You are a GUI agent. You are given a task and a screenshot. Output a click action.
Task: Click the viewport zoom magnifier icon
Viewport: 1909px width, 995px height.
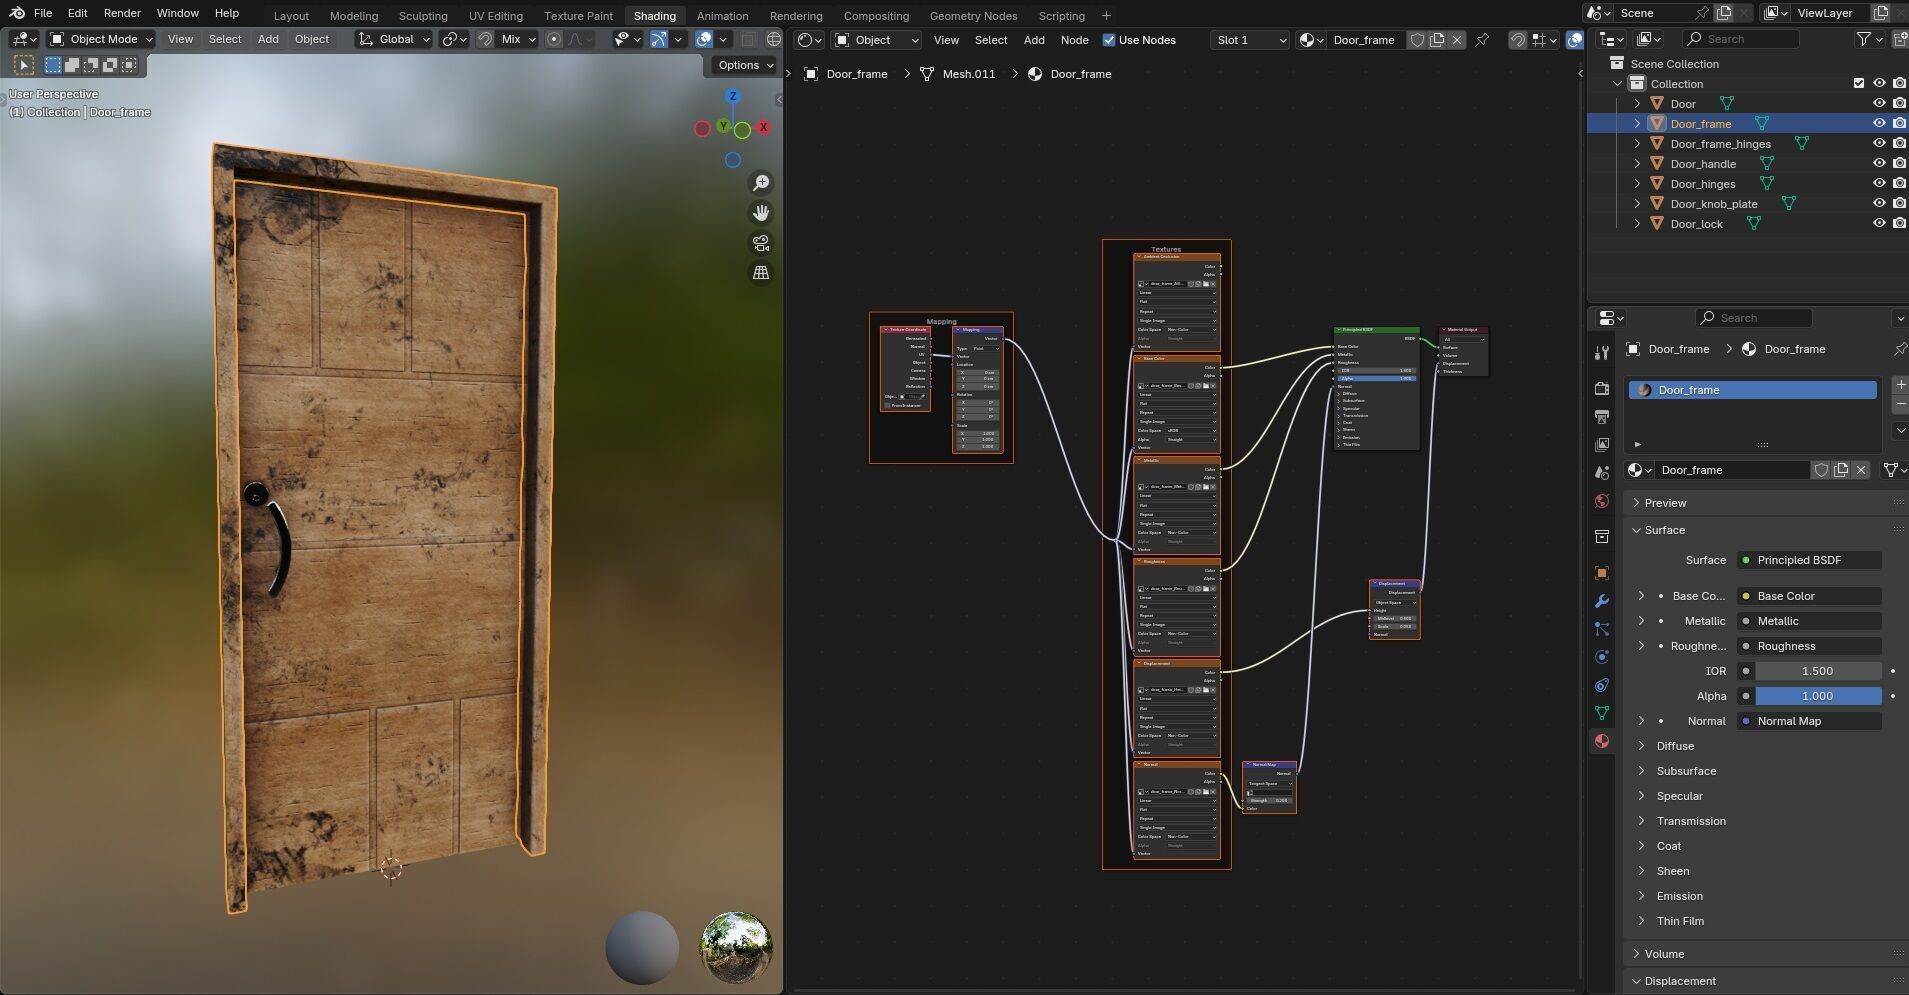(x=761, y=183)
